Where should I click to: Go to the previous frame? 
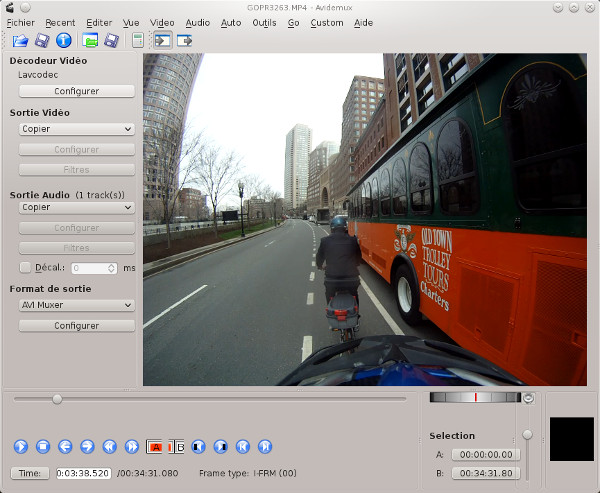click(65, 446)
